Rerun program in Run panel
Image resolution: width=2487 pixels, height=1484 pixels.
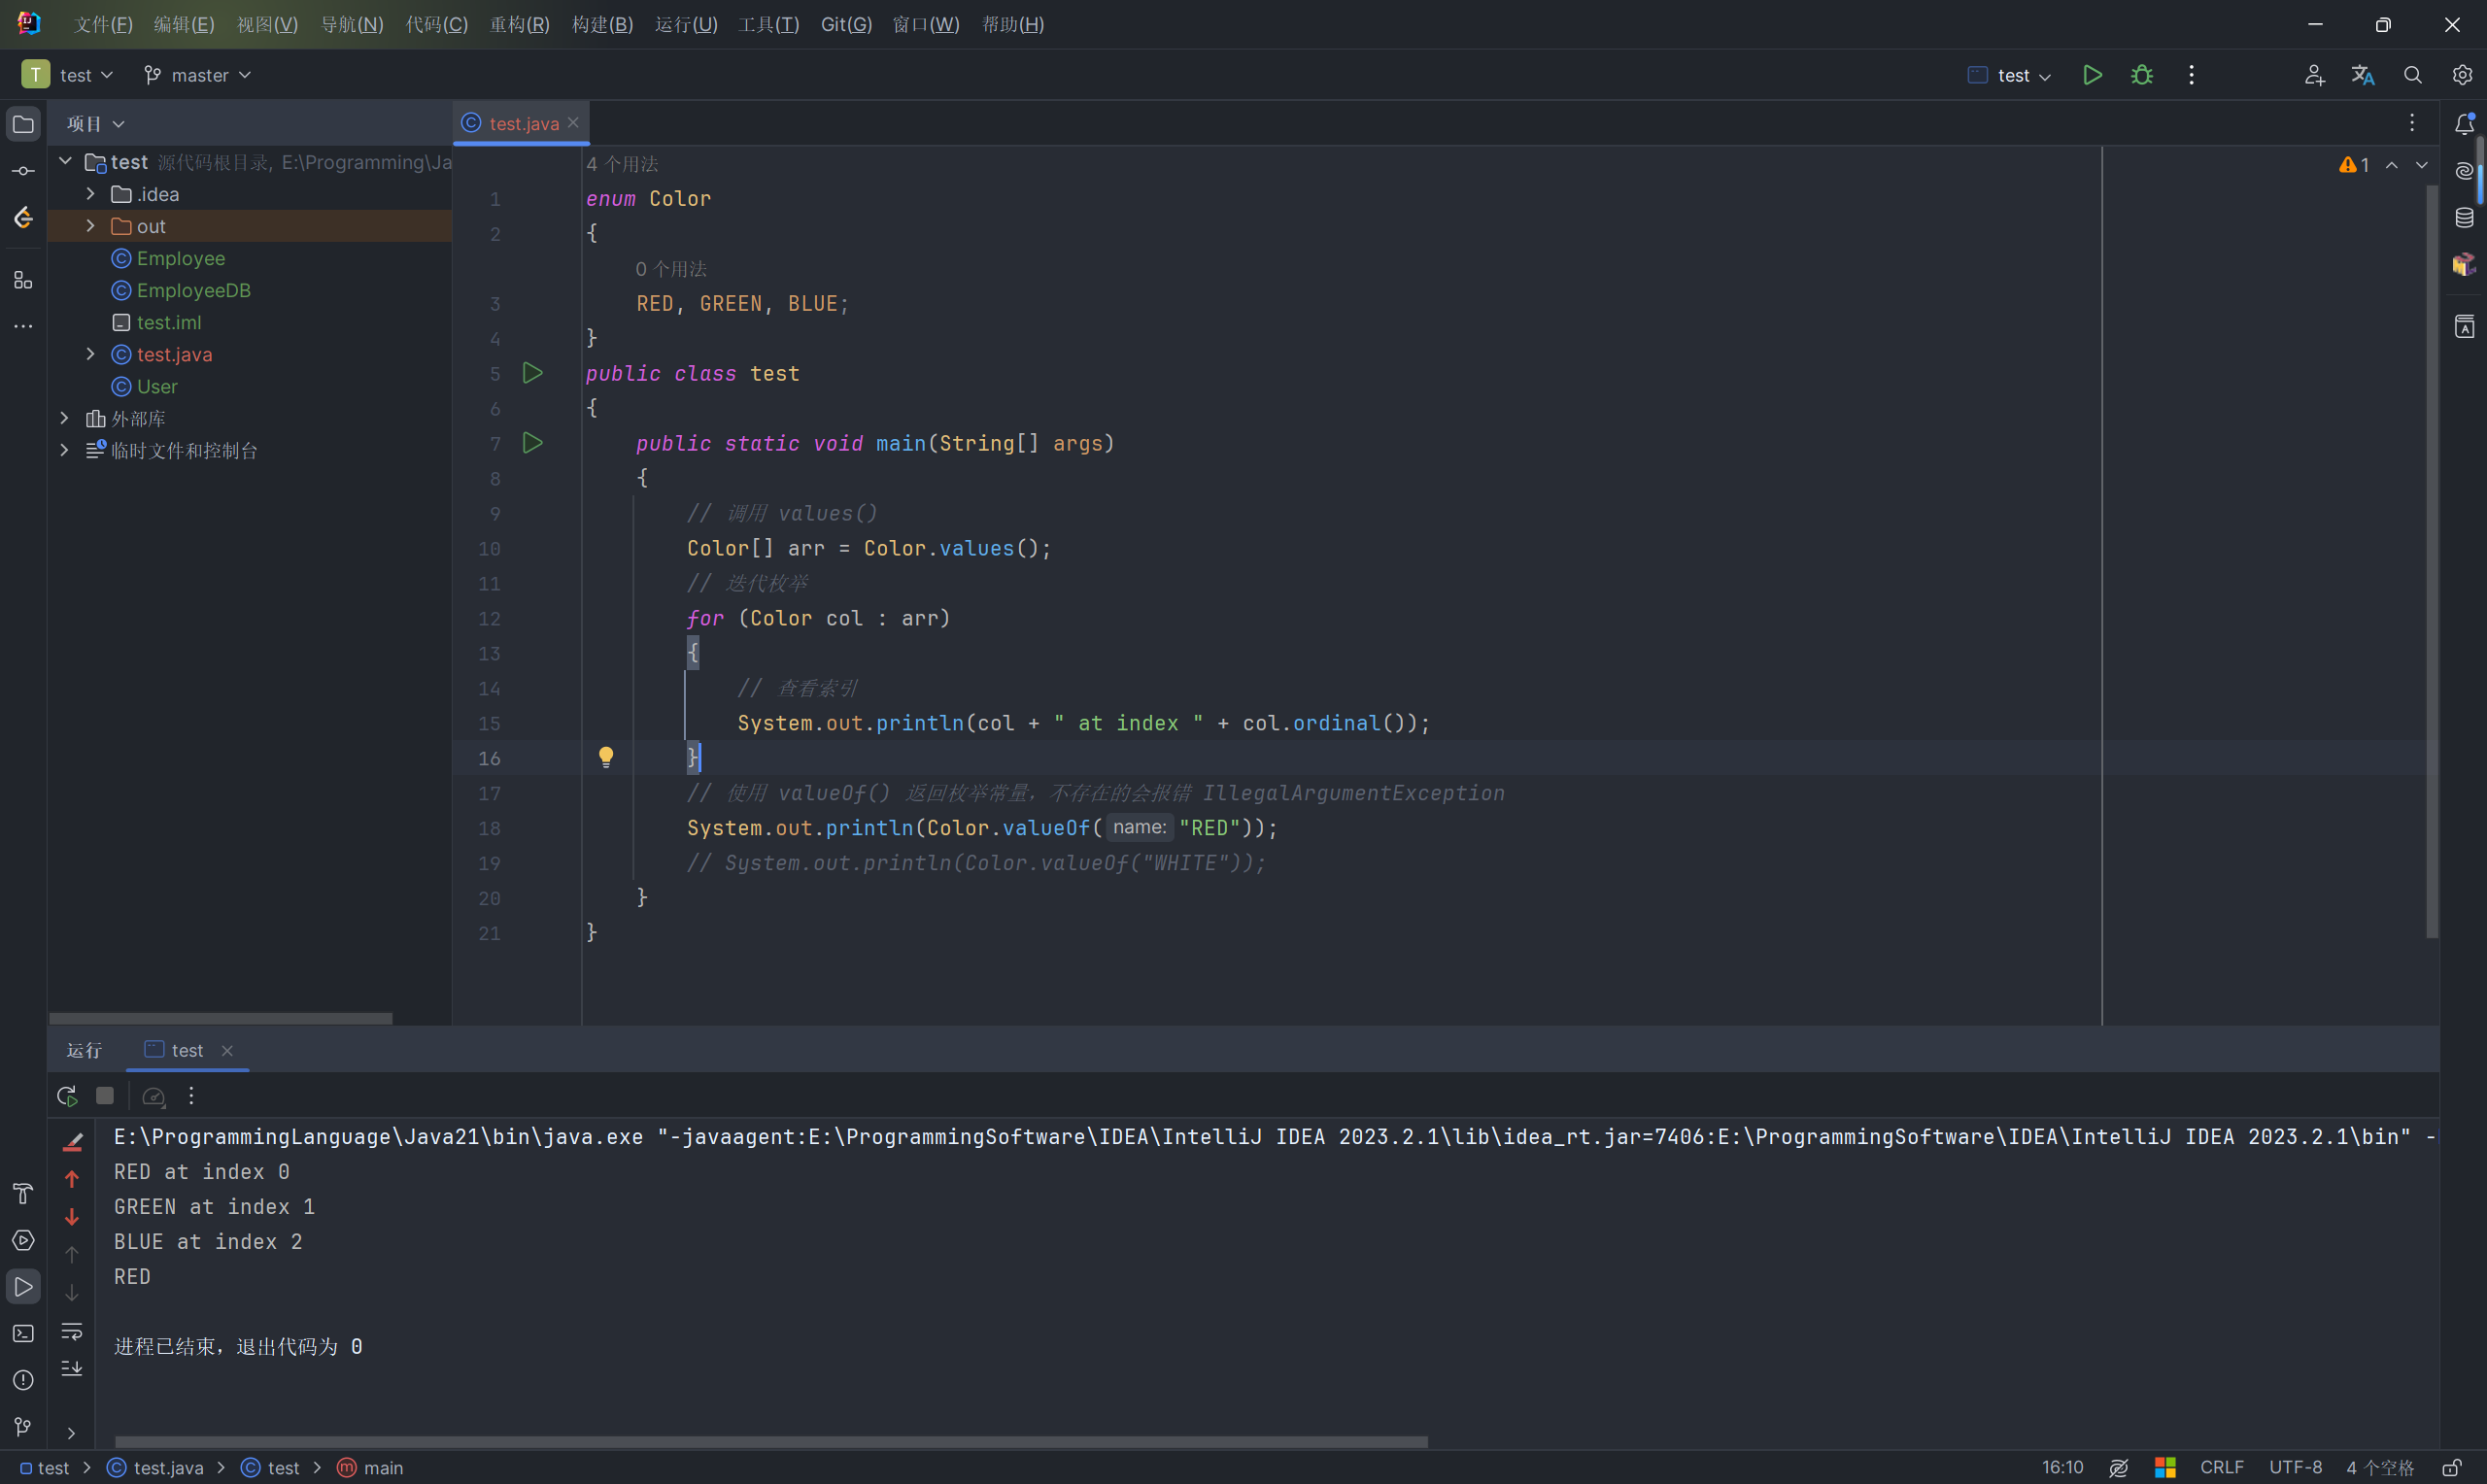click(x=67, y=1096)
